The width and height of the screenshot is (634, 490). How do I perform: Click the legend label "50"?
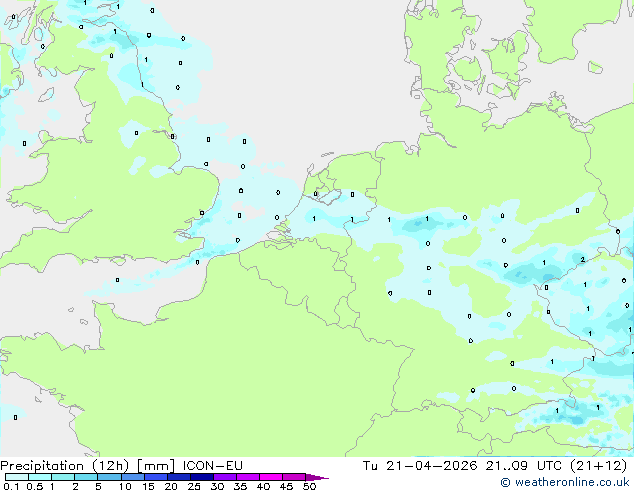(309, 486)
